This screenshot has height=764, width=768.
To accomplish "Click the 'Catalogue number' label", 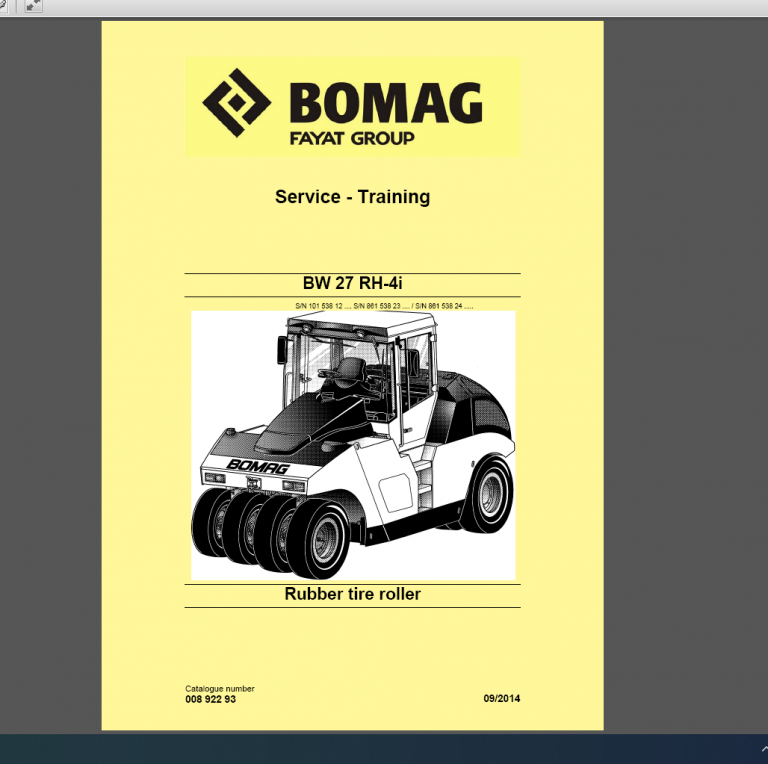I will (220, 689).
